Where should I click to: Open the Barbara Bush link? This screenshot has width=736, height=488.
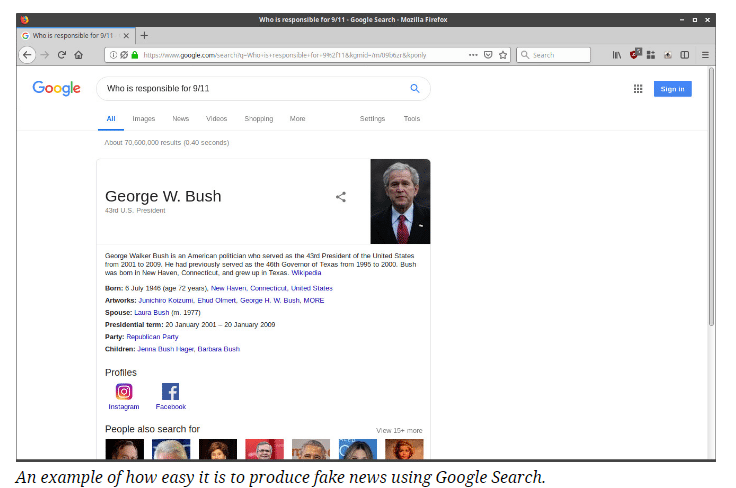pyautogui.click(x=219, y=349)
